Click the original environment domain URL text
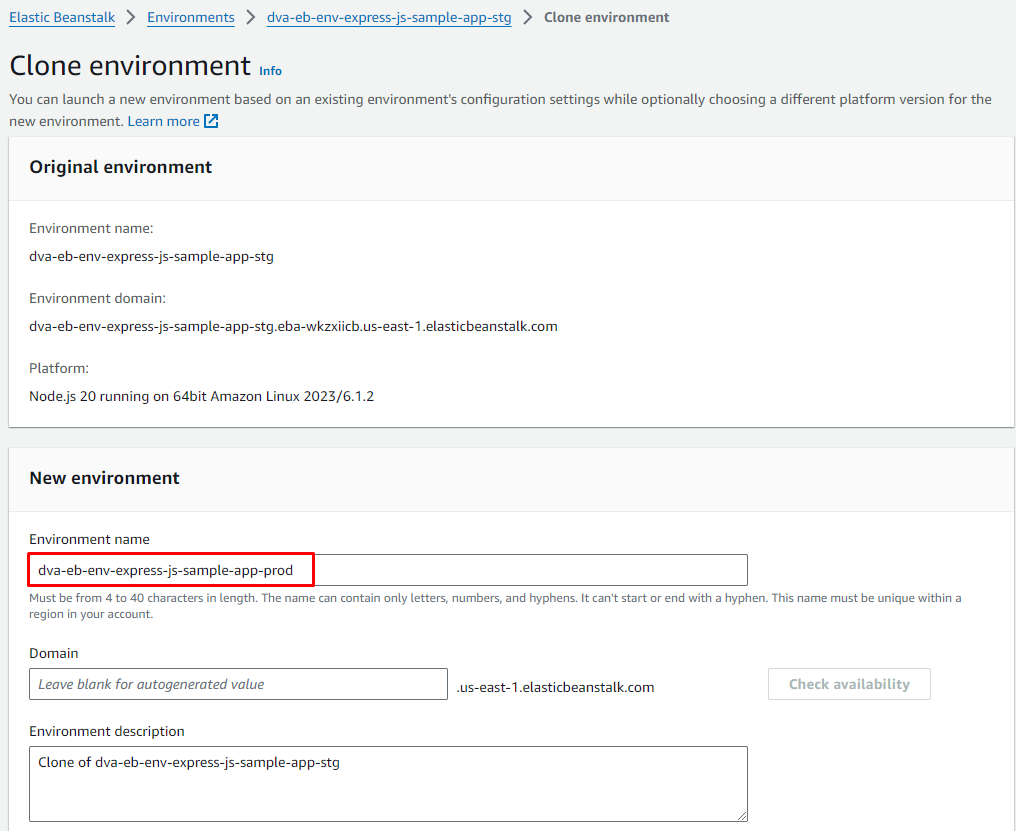 click(x=293, y=326)
